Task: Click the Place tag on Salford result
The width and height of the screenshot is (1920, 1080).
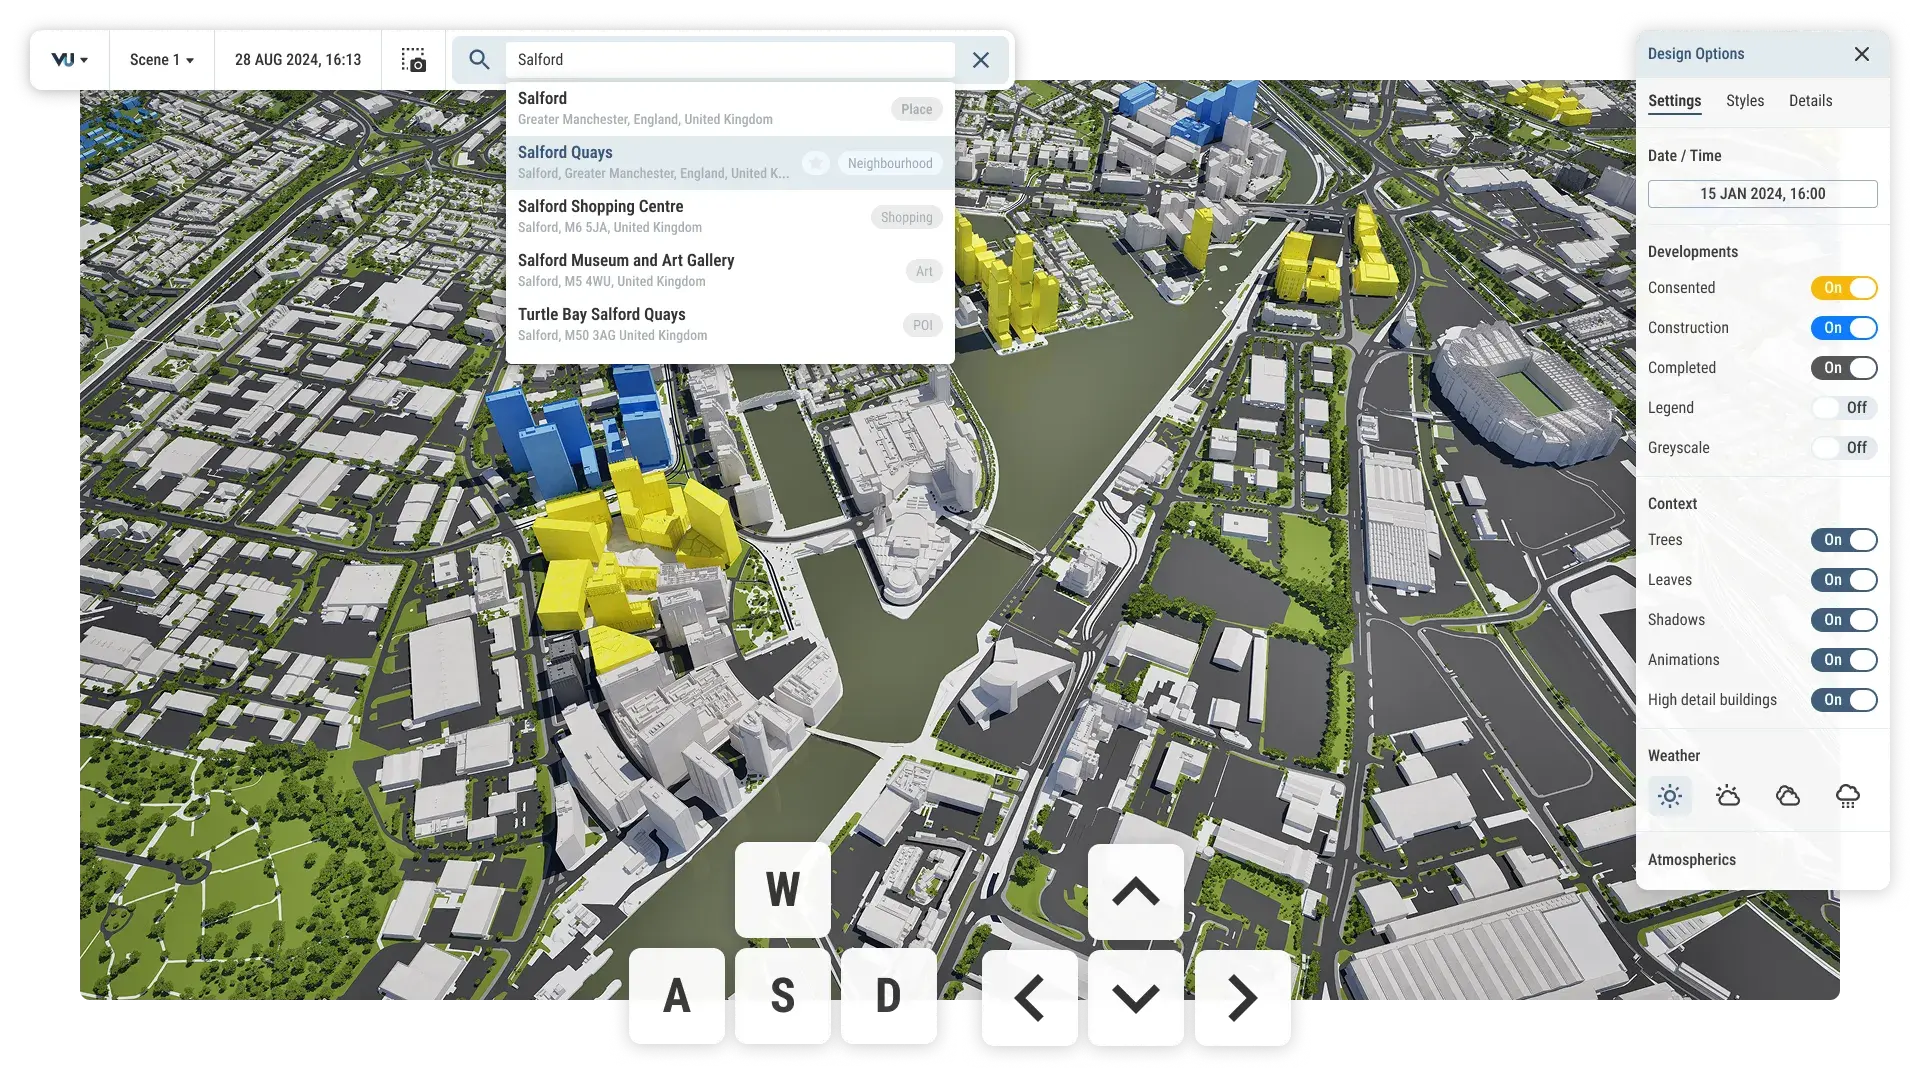Action: [916, 109]
